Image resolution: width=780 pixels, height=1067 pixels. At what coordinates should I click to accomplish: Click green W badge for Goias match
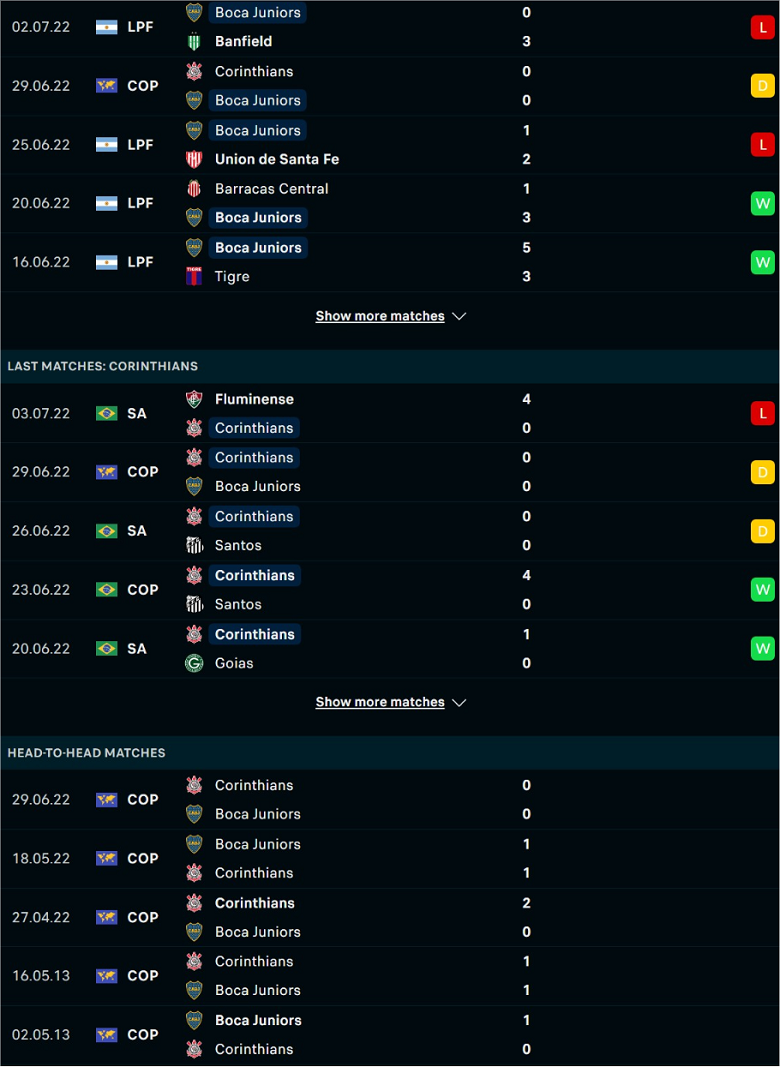763,649
